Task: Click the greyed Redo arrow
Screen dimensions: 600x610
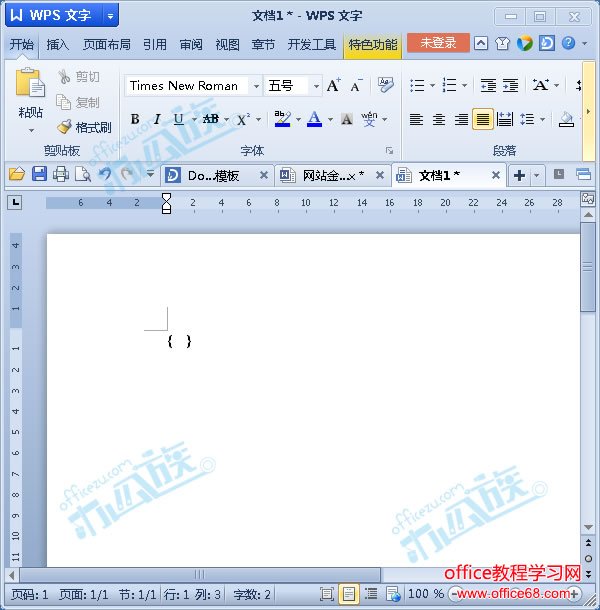Action: tap(127, 174)
